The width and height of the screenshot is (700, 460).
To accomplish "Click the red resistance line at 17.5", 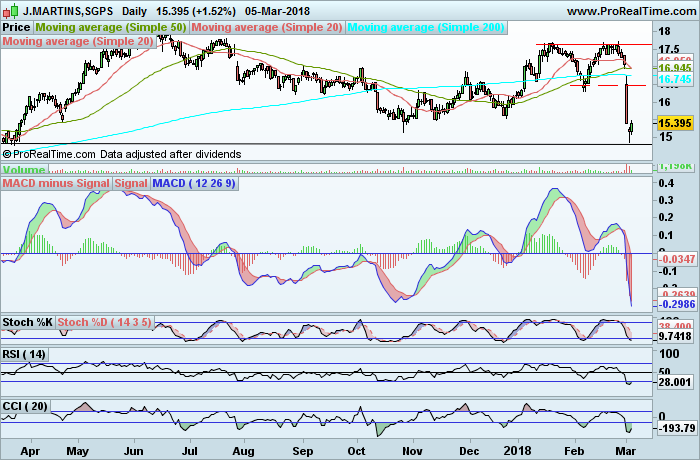I will pyautogui.click(x=594, y=45).
